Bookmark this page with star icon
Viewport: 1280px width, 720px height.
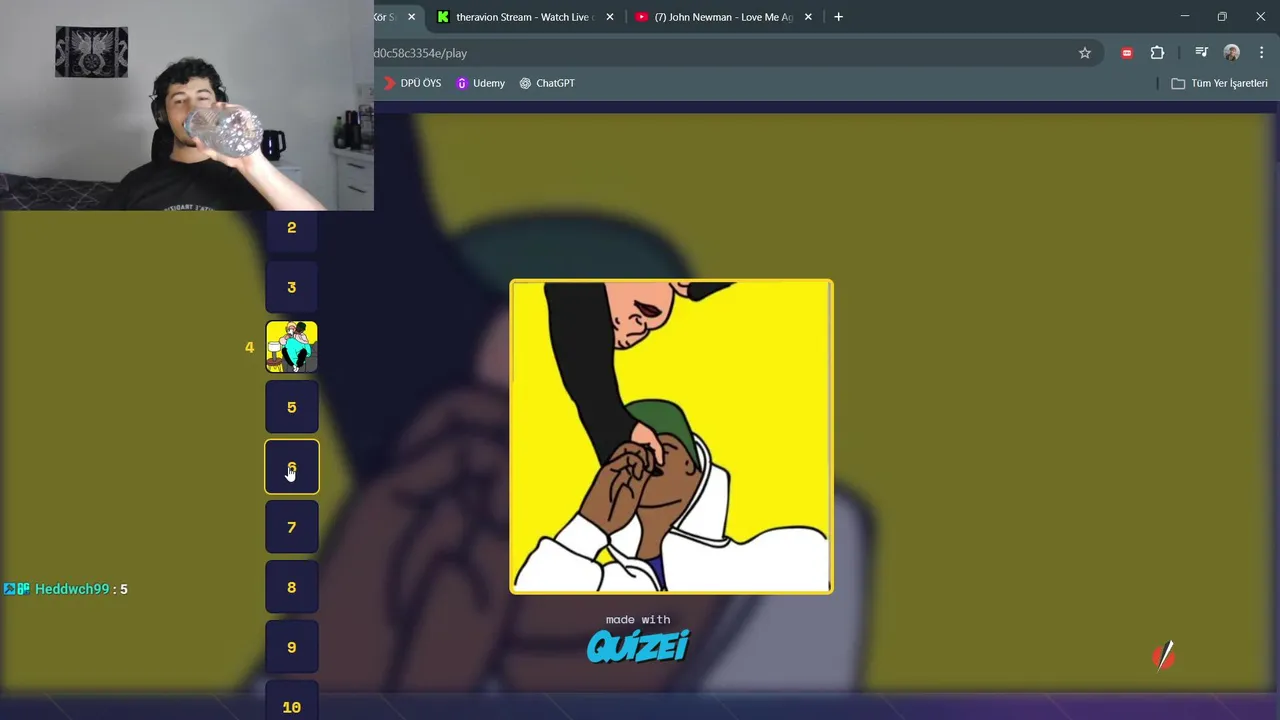[x=1085, y=53]
